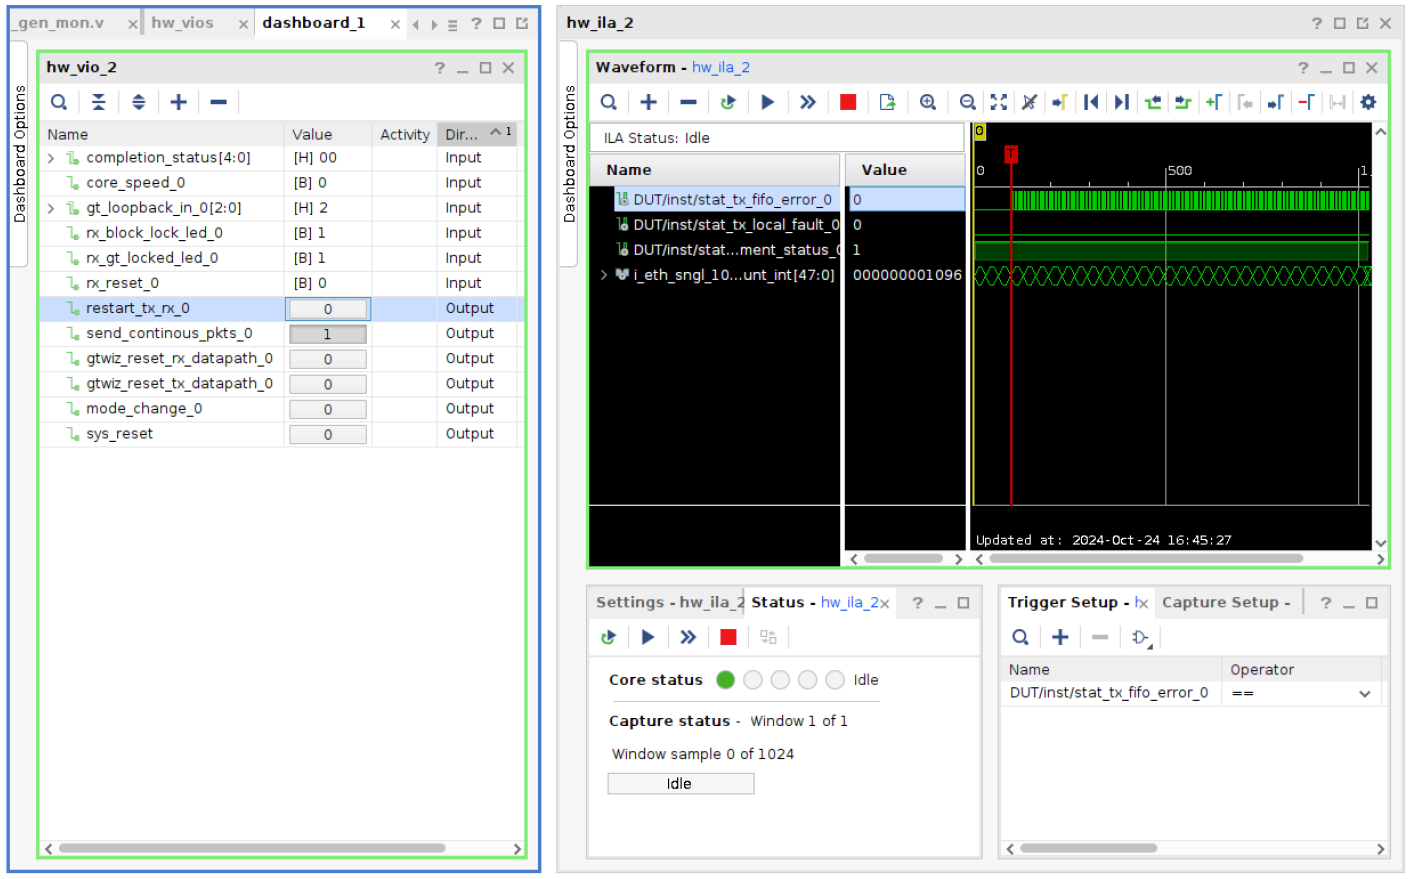Click the Export ILA data icon
The image size is (1410, 879).
coord(887,102)
